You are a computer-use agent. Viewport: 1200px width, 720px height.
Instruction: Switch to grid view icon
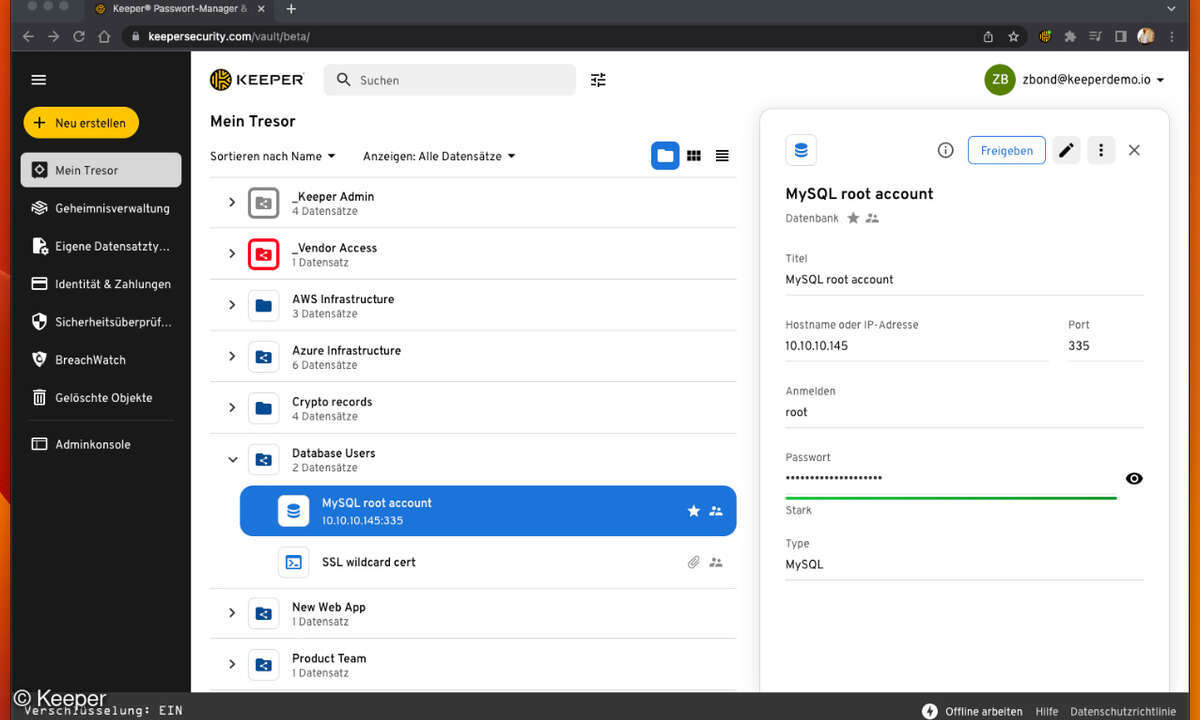(694, 156)
